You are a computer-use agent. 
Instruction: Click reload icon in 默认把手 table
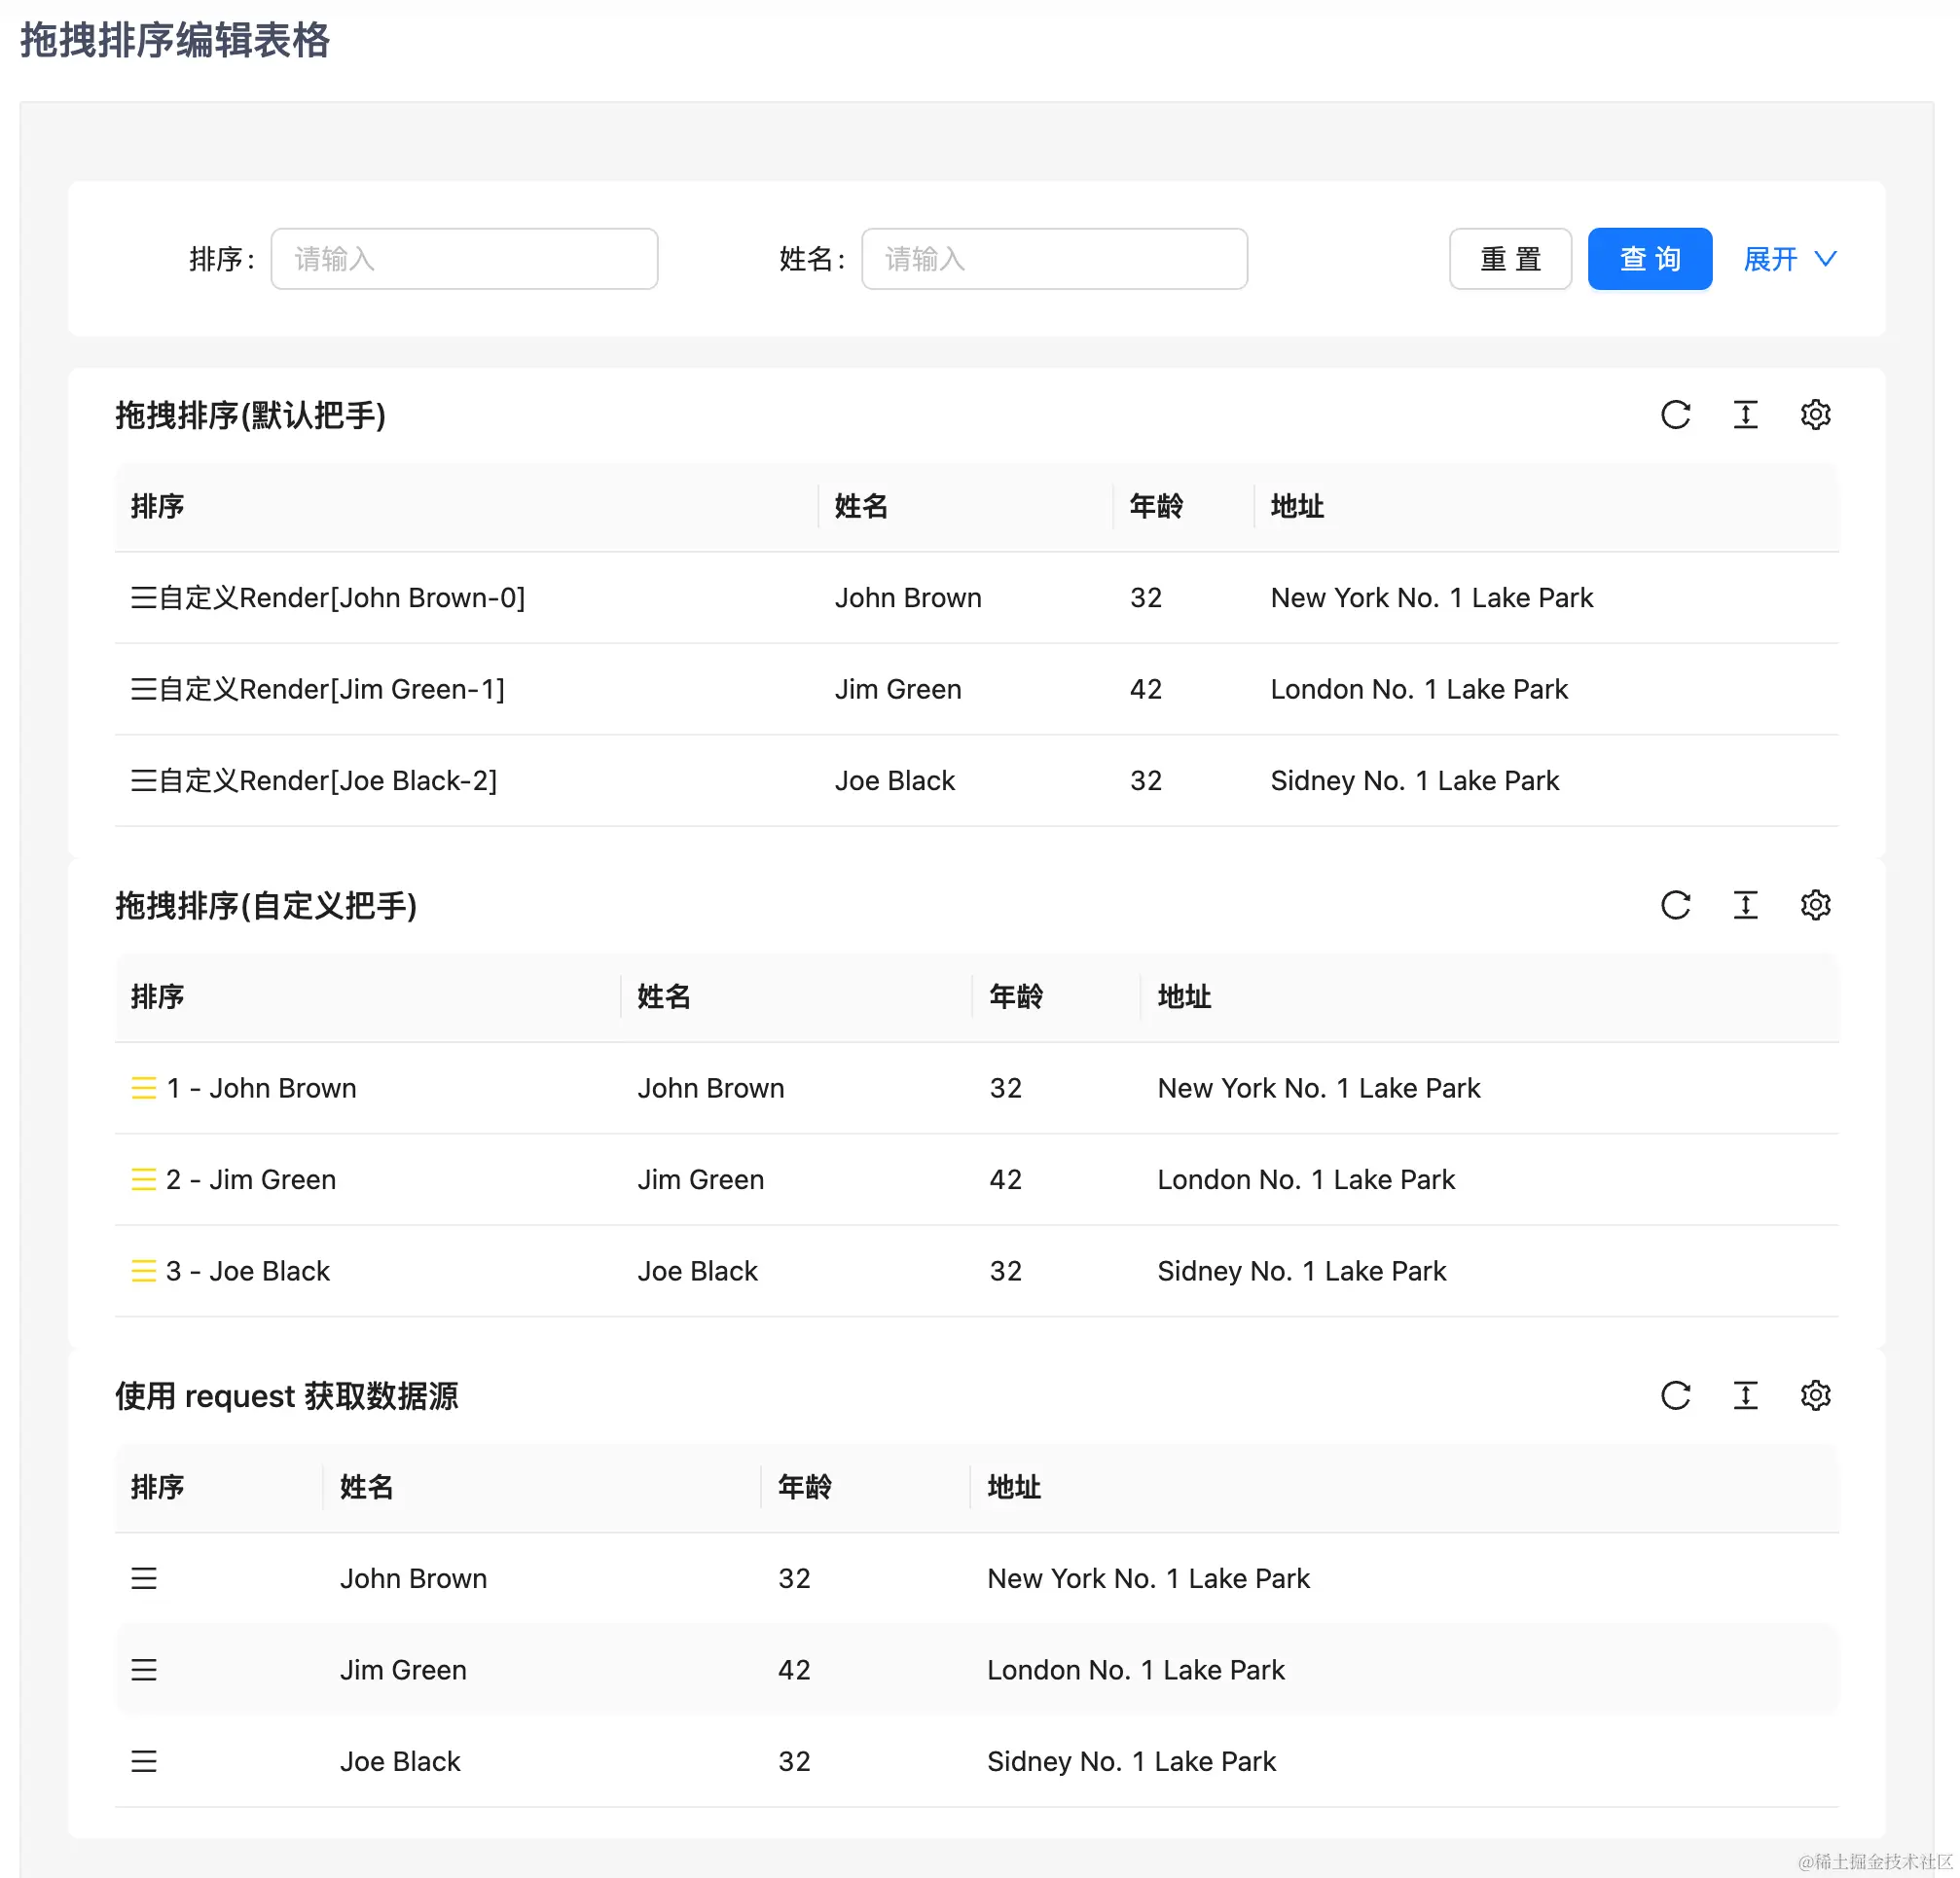pyautogui.click(x=1675, y=414)
